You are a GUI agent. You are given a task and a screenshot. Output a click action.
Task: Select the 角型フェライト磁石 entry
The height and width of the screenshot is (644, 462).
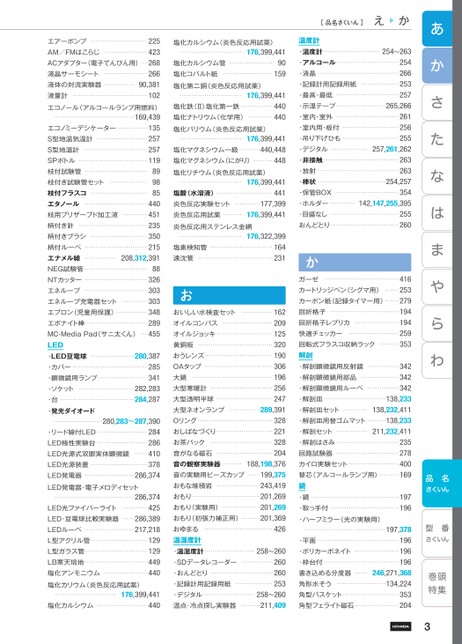point(355,605)
